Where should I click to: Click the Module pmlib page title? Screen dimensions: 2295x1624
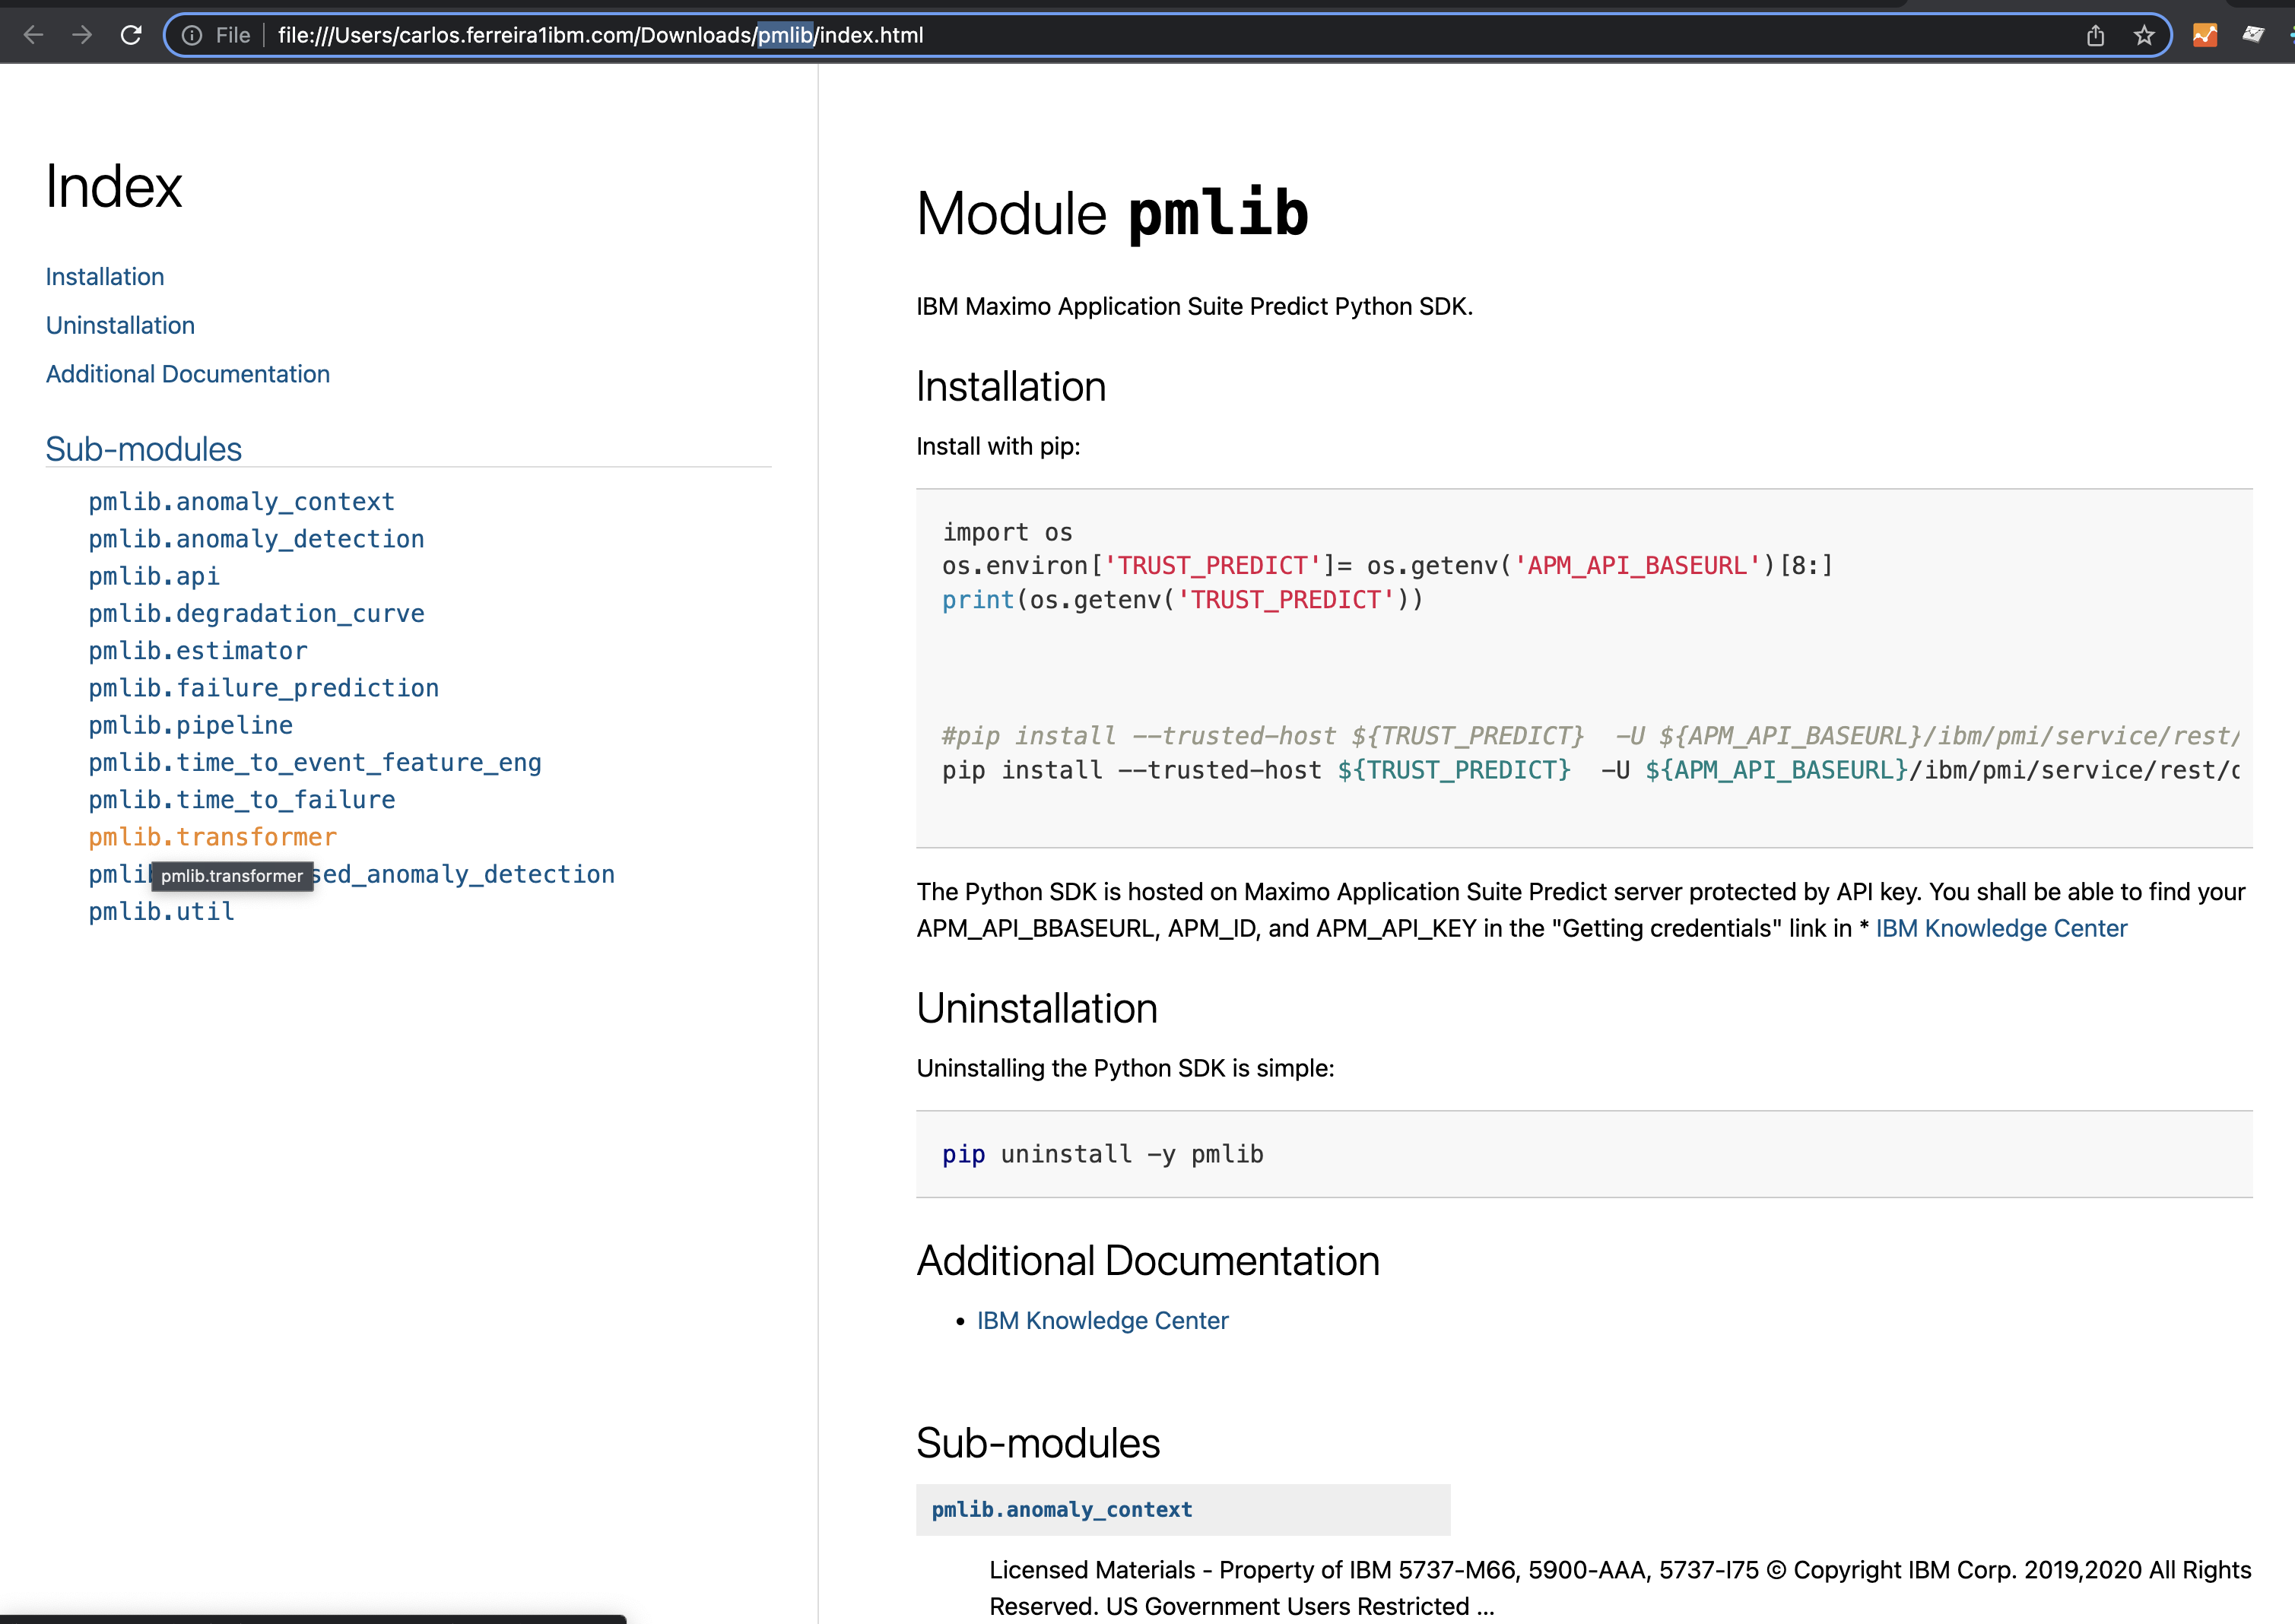pyautogui.click(x=1112, y=213)
